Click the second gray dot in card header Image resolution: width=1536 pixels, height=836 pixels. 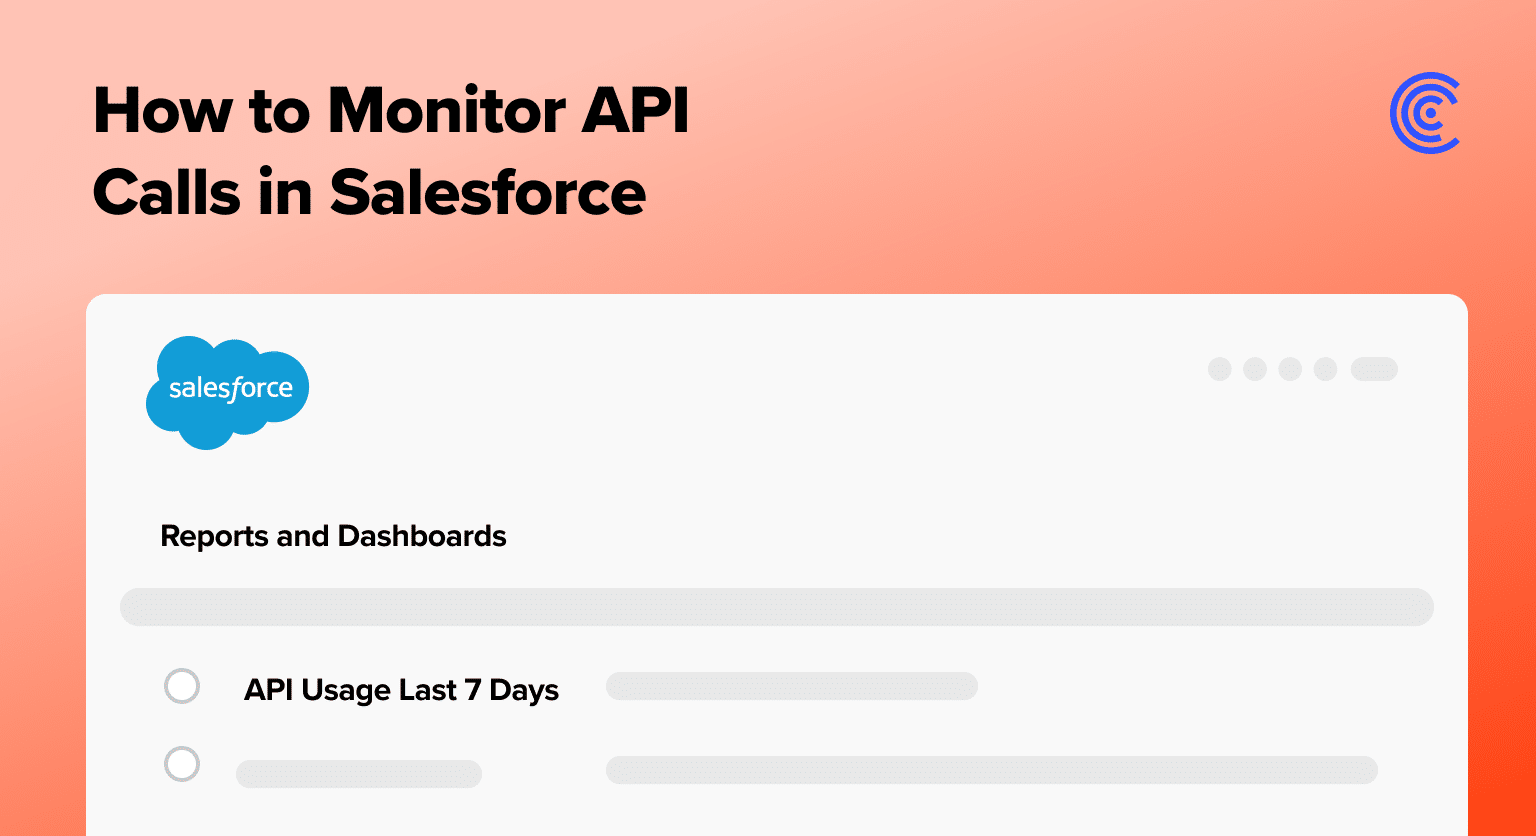tap(1255, 369)
